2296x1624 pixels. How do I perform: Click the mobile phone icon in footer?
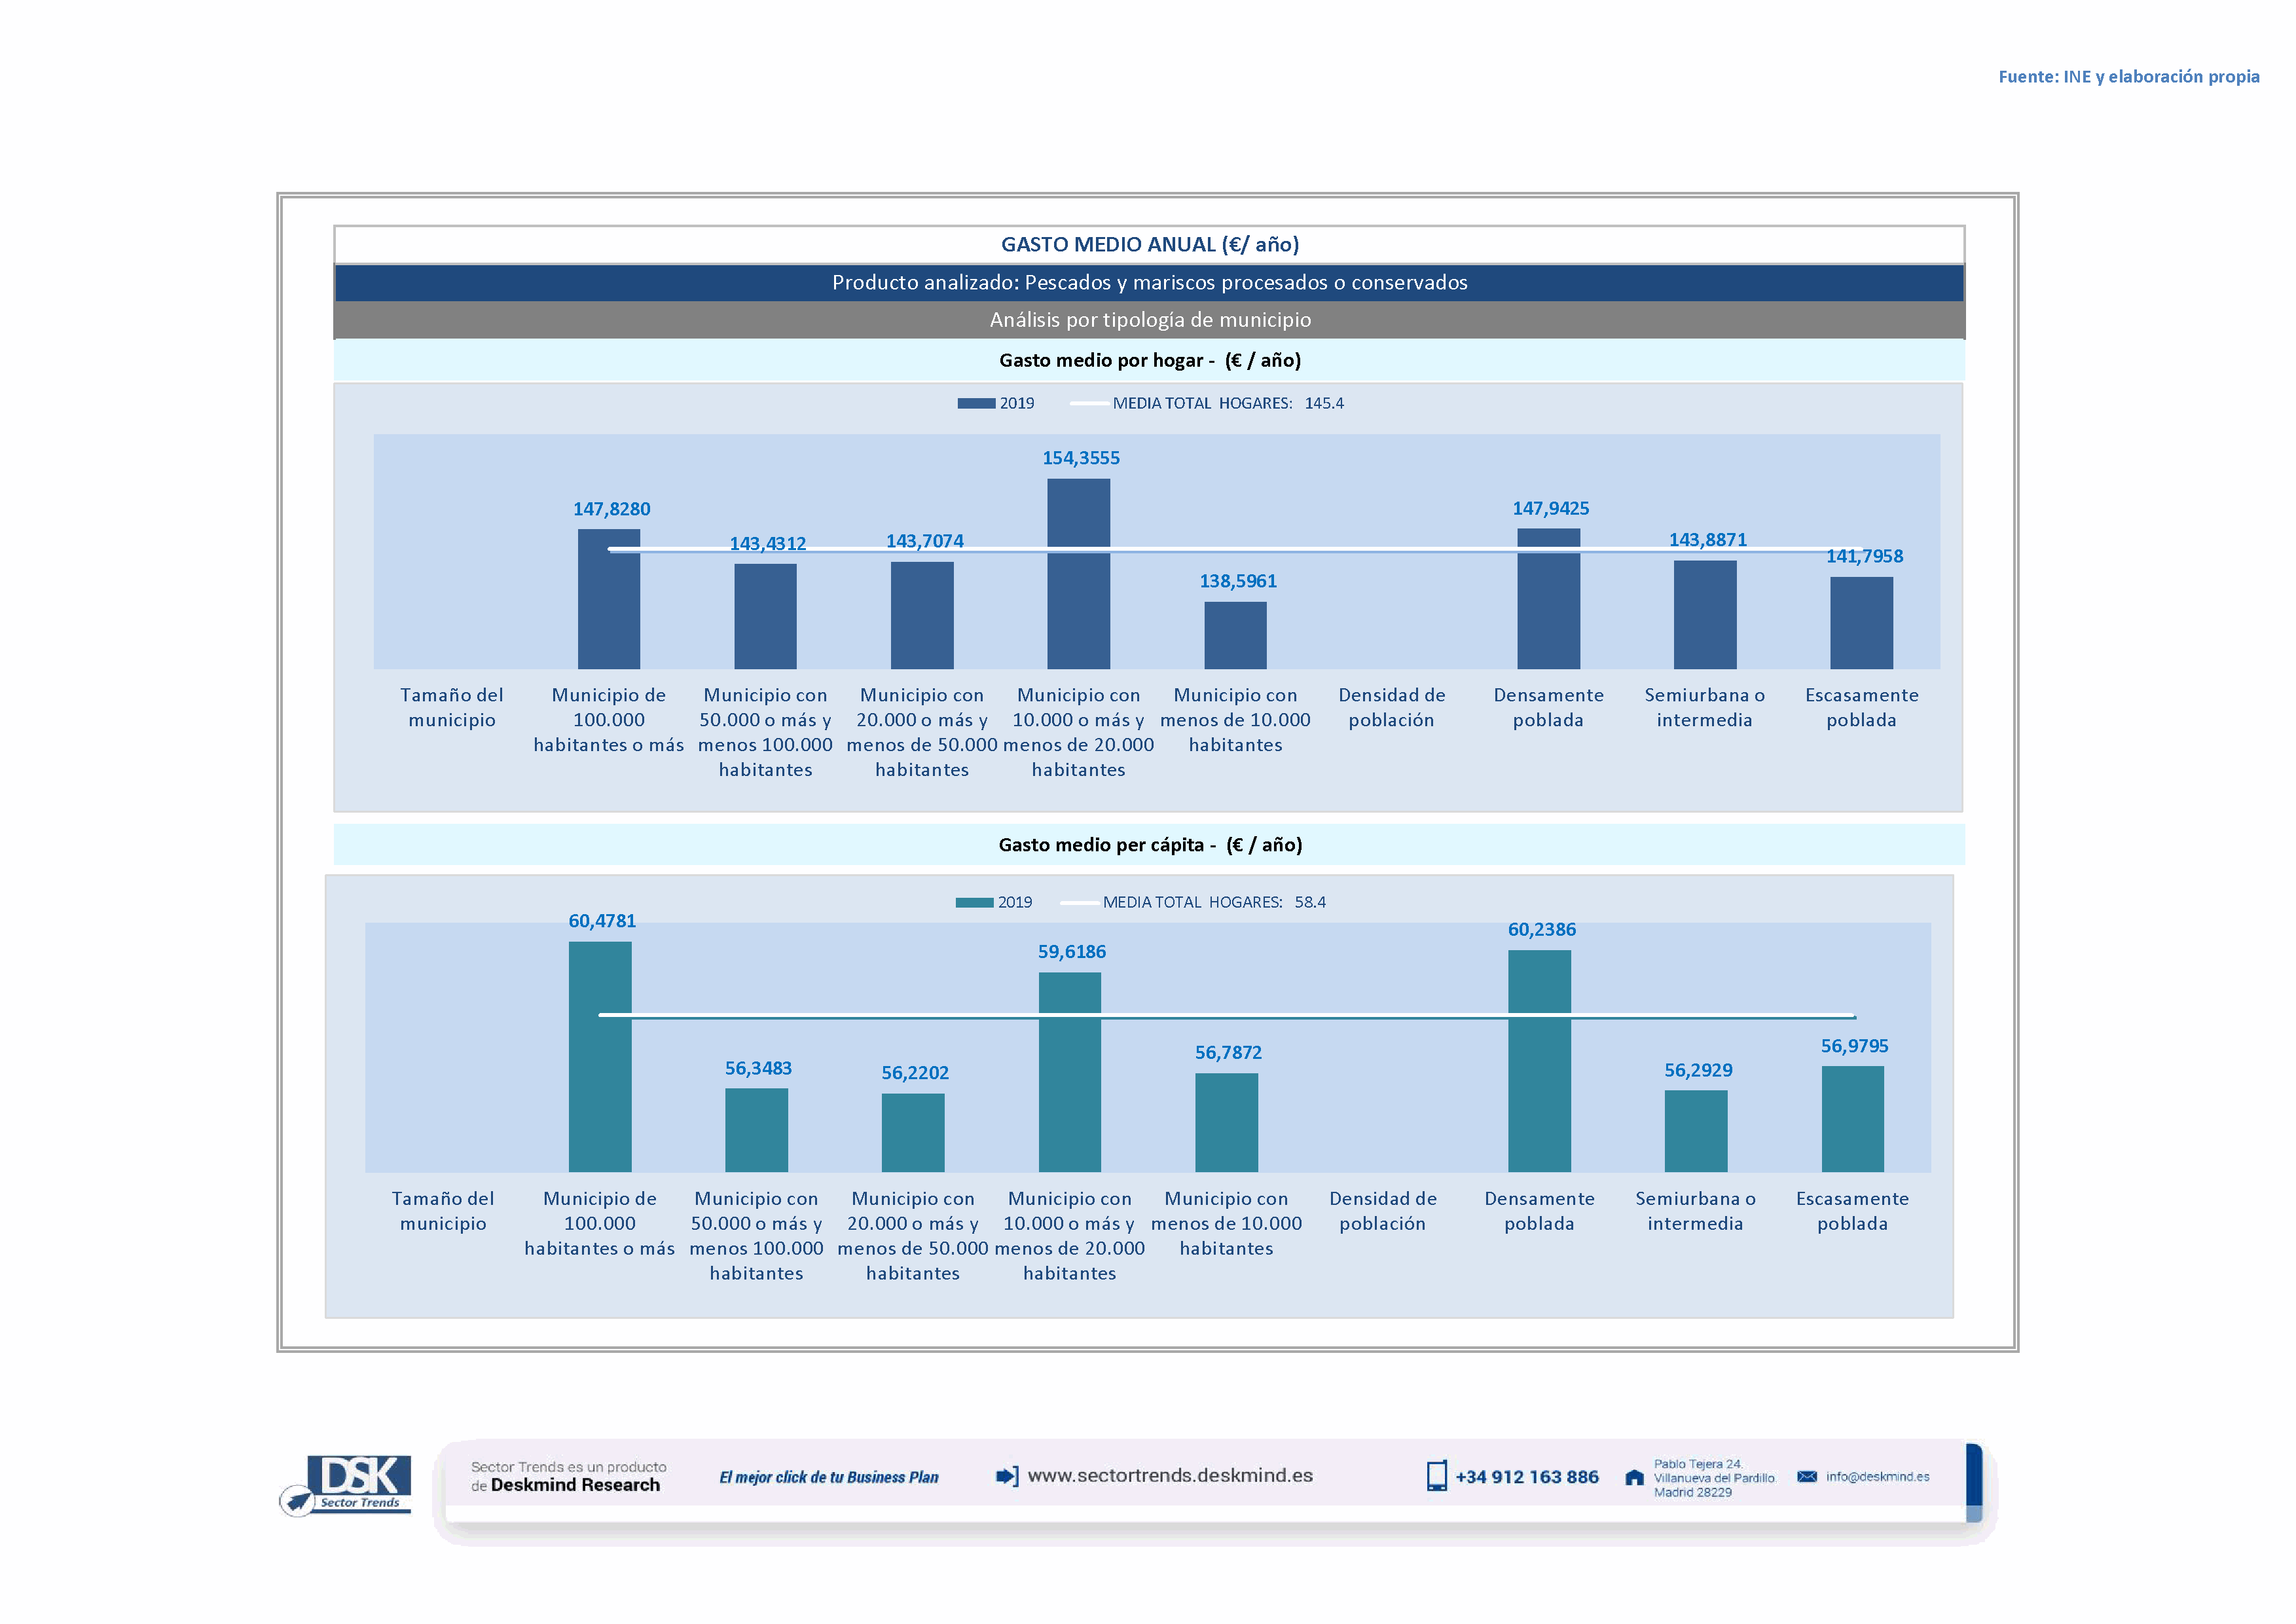[1436, 1476]
